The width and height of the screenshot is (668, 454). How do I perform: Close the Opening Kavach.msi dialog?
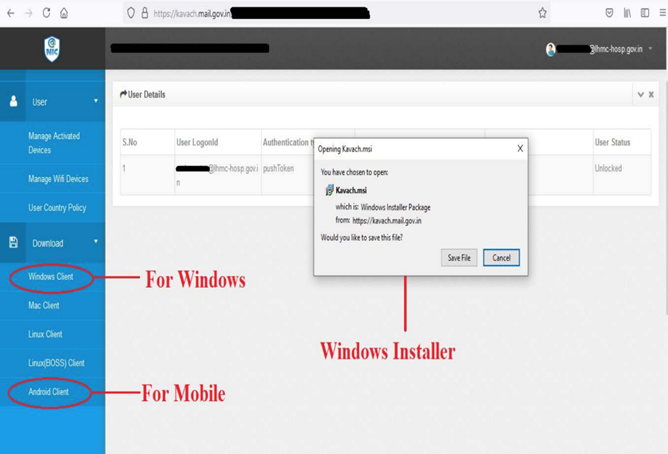tap(520, 148)
